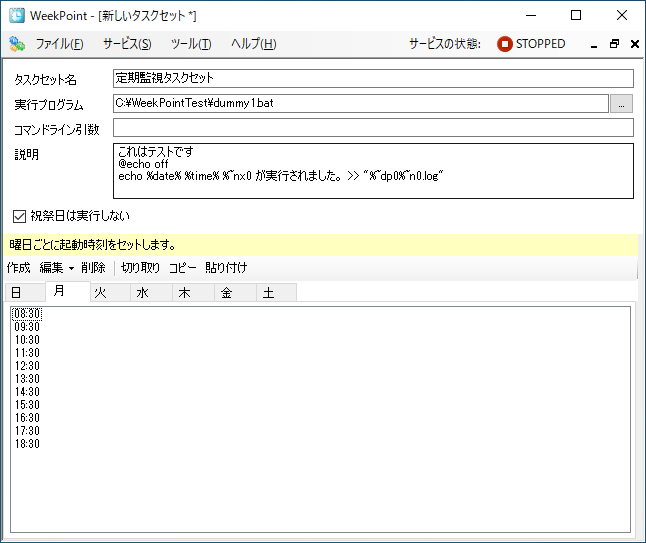
Task: Maximize the WeekPoint main window
Action: pyautogui.click(x=576, y=15)
